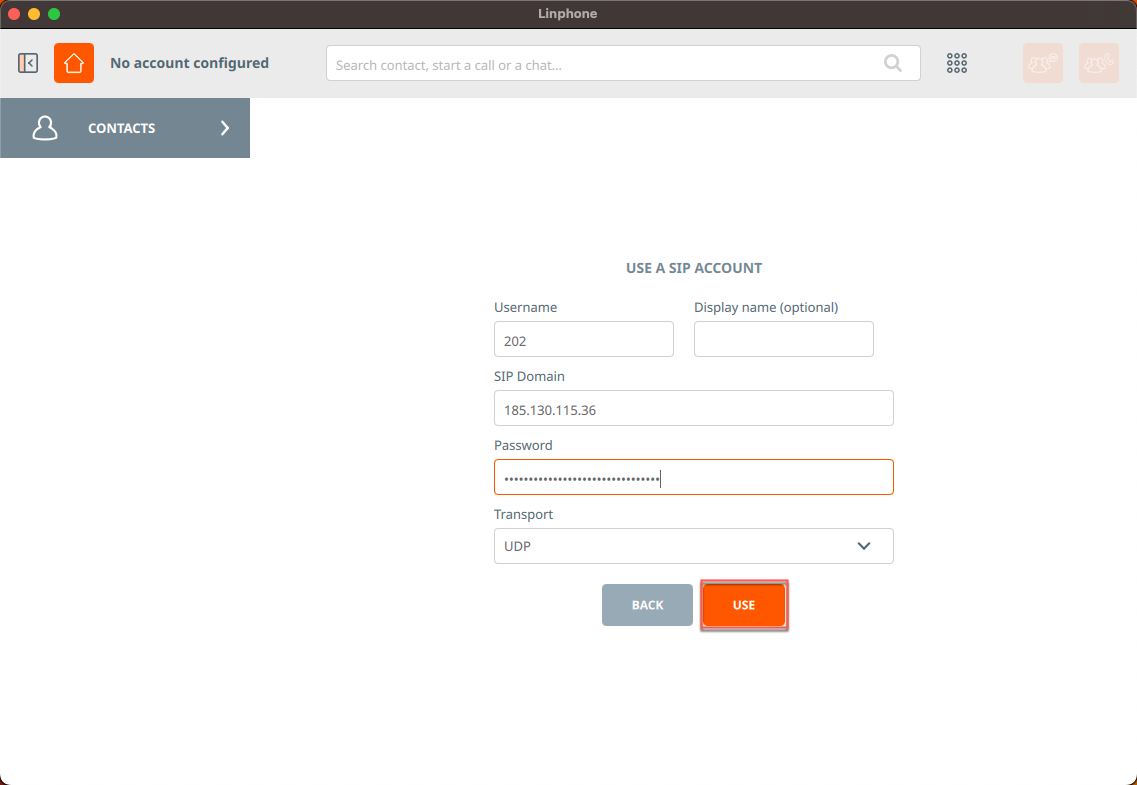This screenshot has width=1137, height=785.
Task: Start a group chat via top-right icon
Action: pyautogui.click(x=1042, y=63)
